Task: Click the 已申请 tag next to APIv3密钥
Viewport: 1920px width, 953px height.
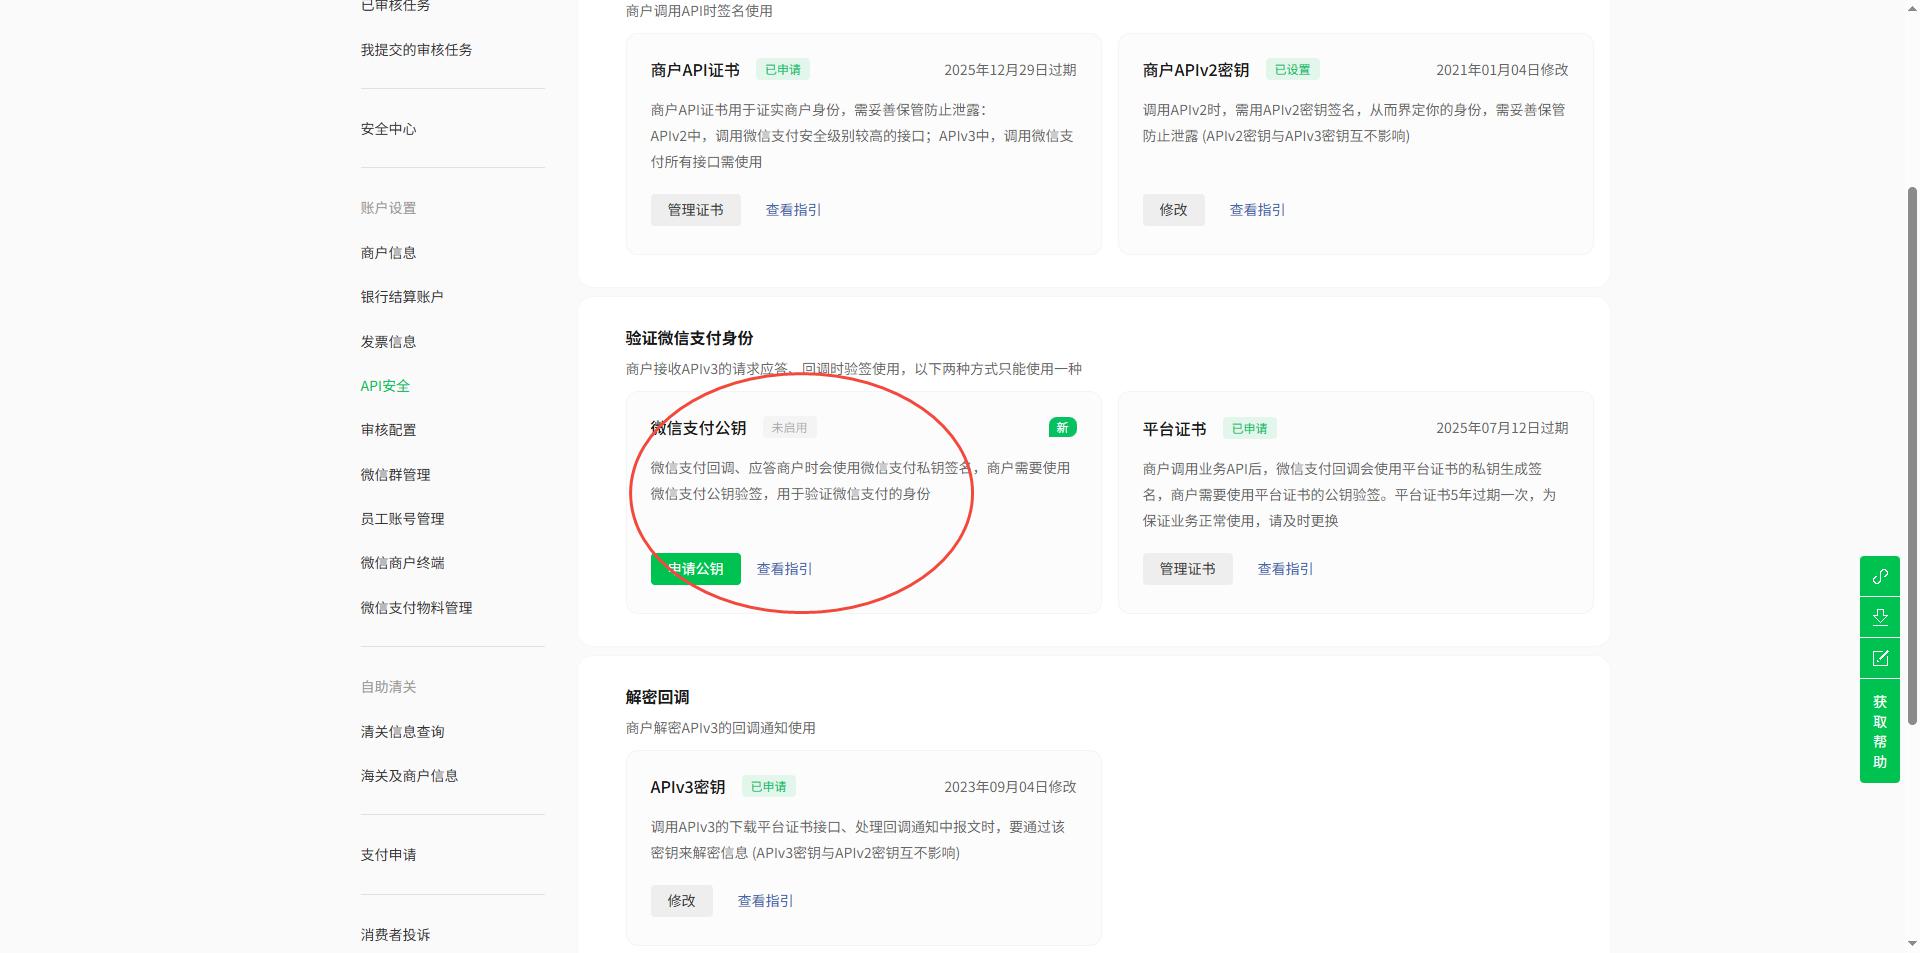Action: point(768,787)
